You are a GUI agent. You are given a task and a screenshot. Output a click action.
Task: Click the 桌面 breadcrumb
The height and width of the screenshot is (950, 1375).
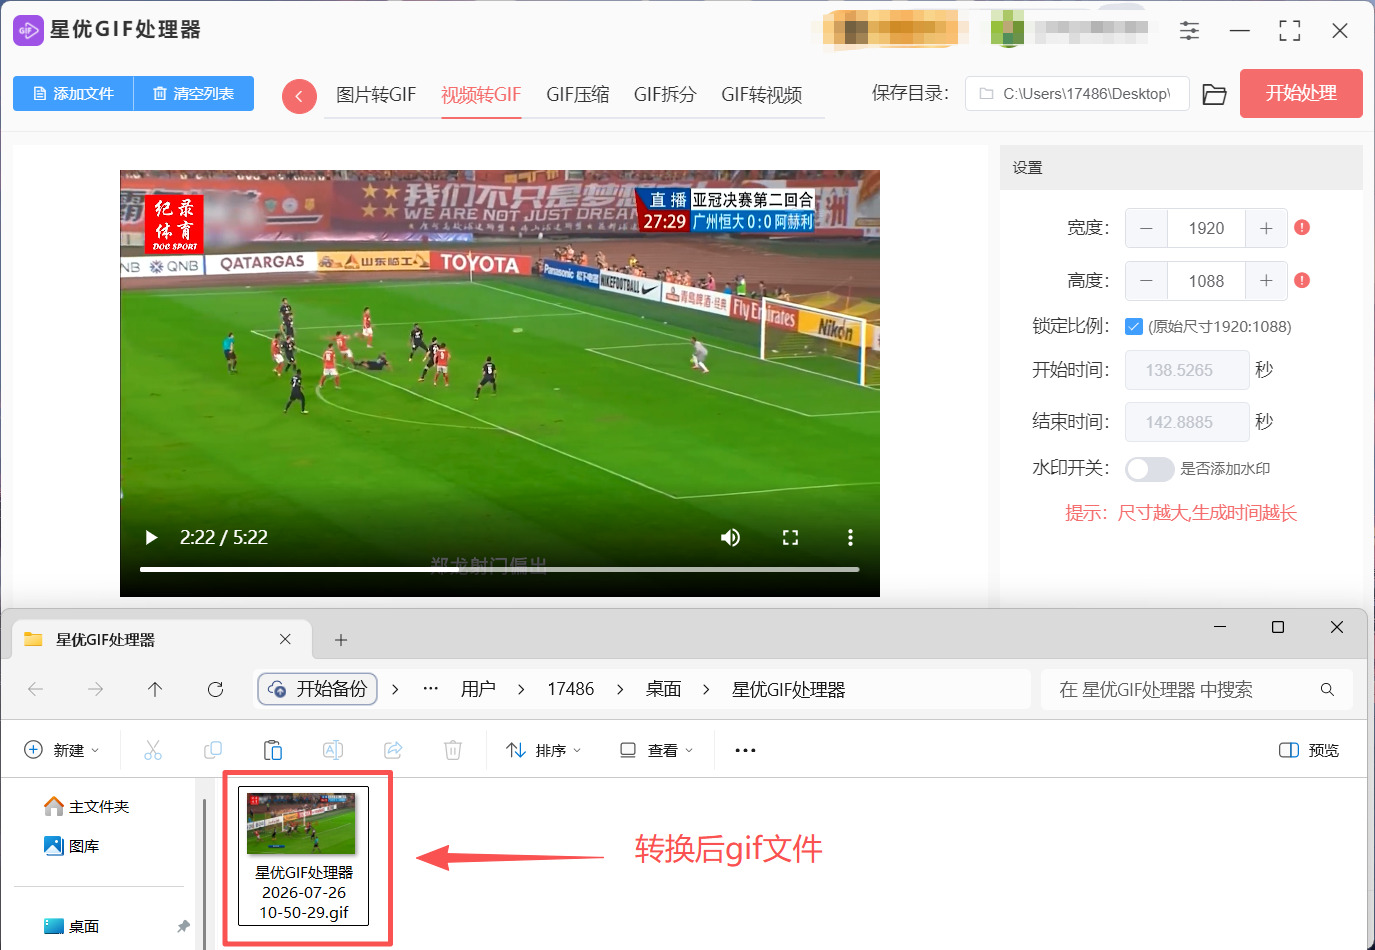663,689
